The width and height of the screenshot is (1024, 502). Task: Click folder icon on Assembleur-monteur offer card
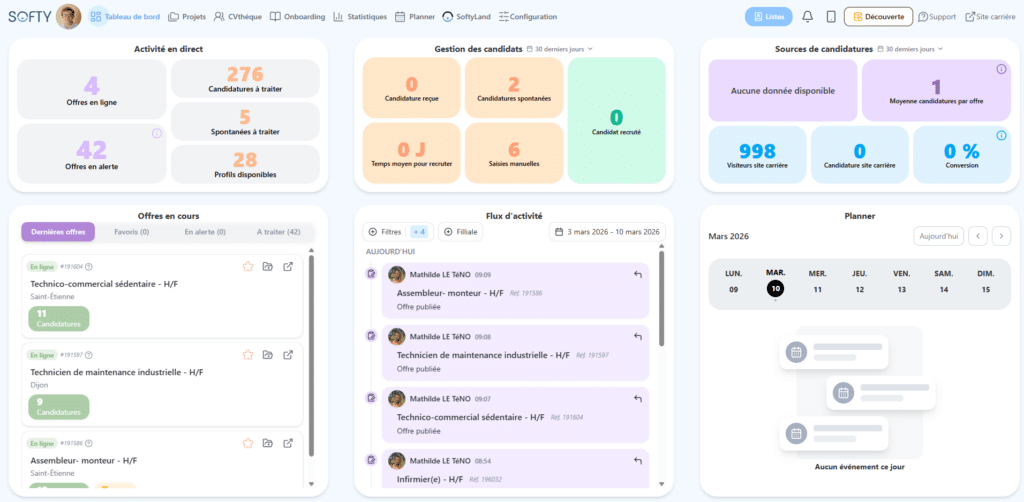[268, 443]
